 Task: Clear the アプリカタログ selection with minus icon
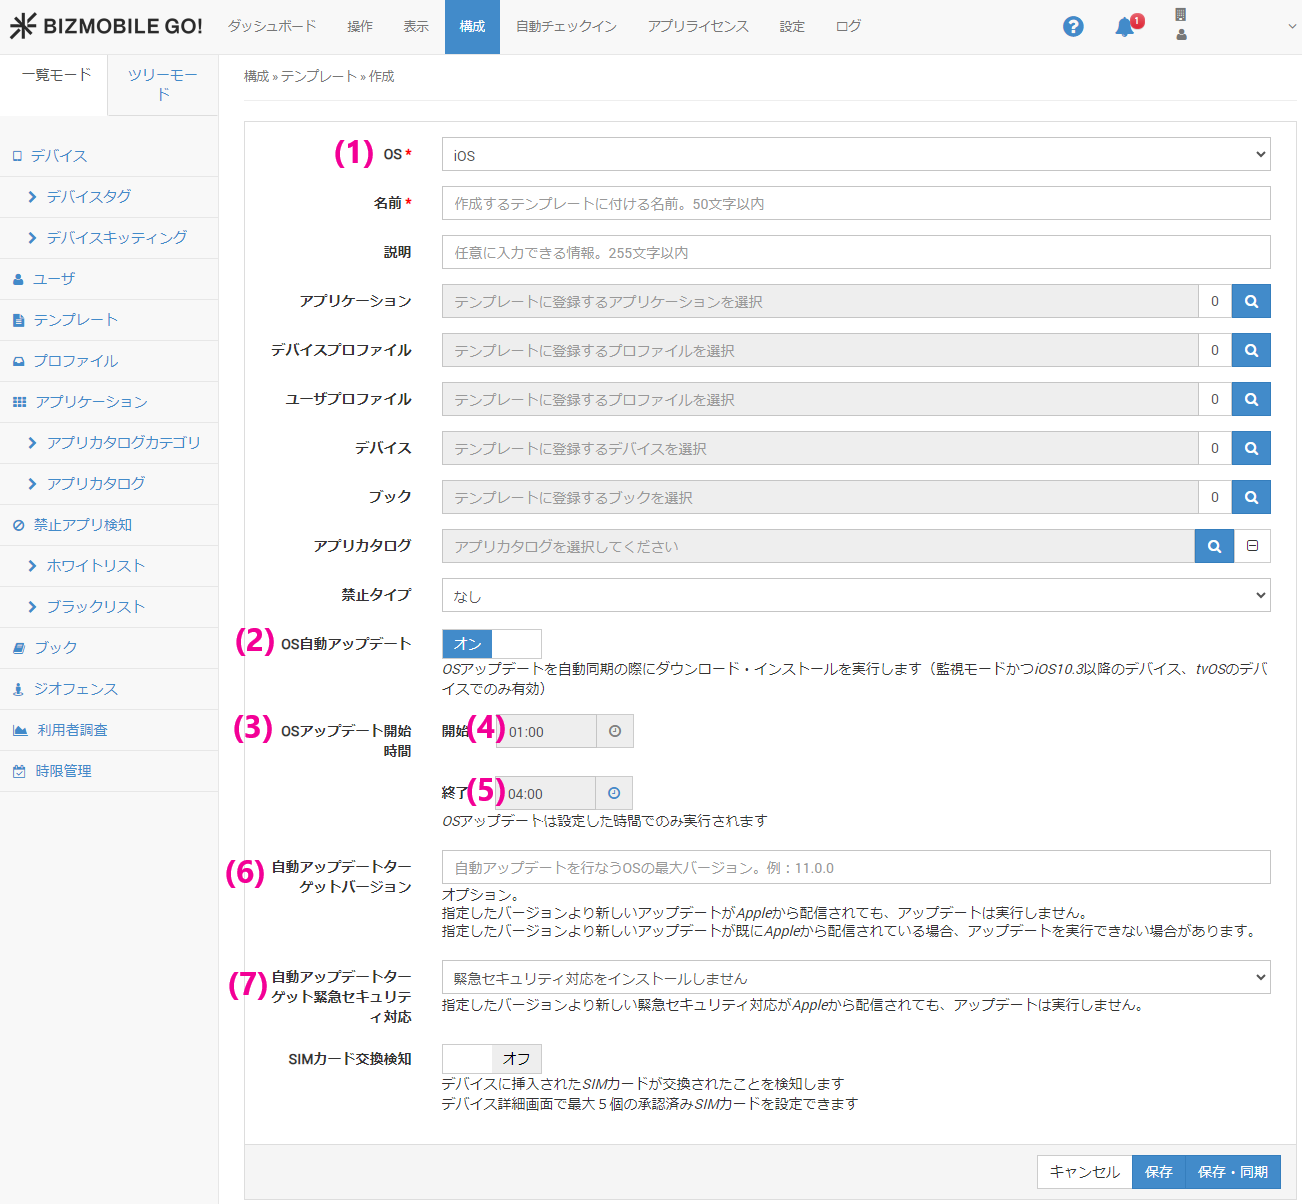(x=1252, y=546)
